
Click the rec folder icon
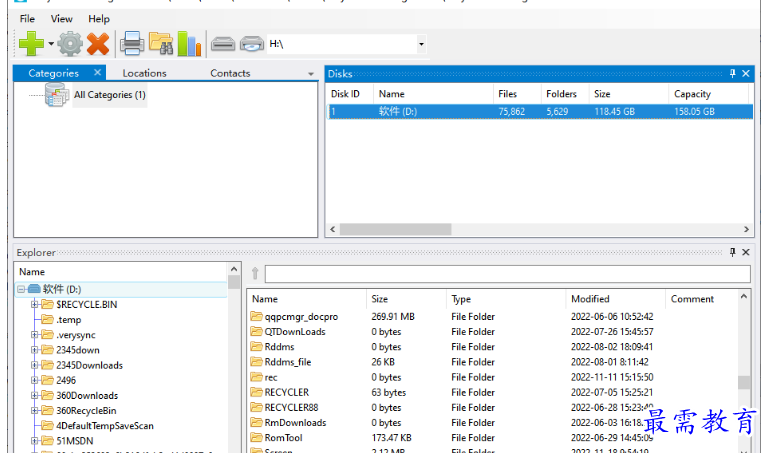click(257, 376)
